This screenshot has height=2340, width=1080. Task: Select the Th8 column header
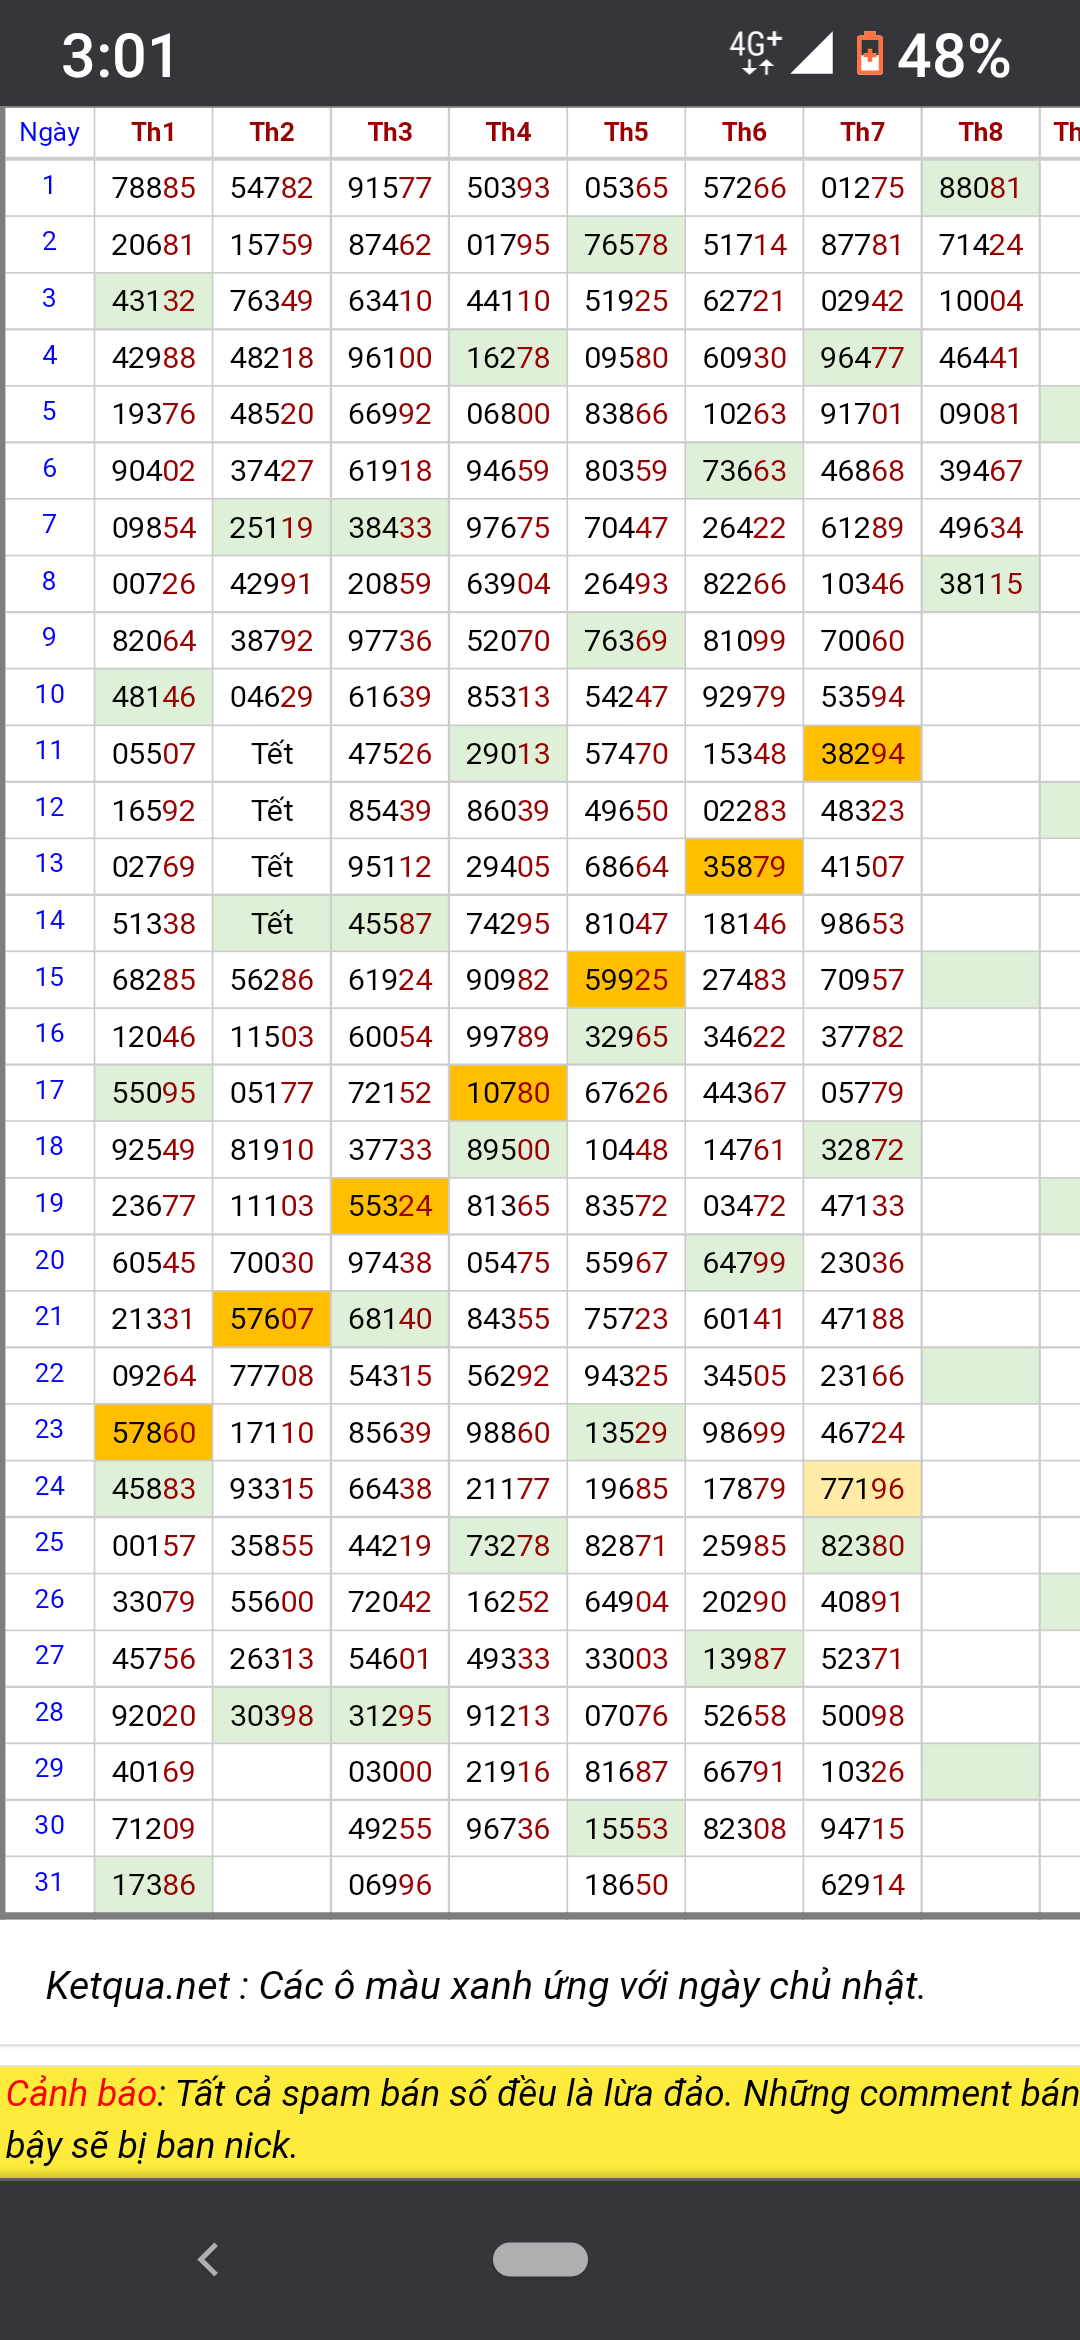click(980, 132)
